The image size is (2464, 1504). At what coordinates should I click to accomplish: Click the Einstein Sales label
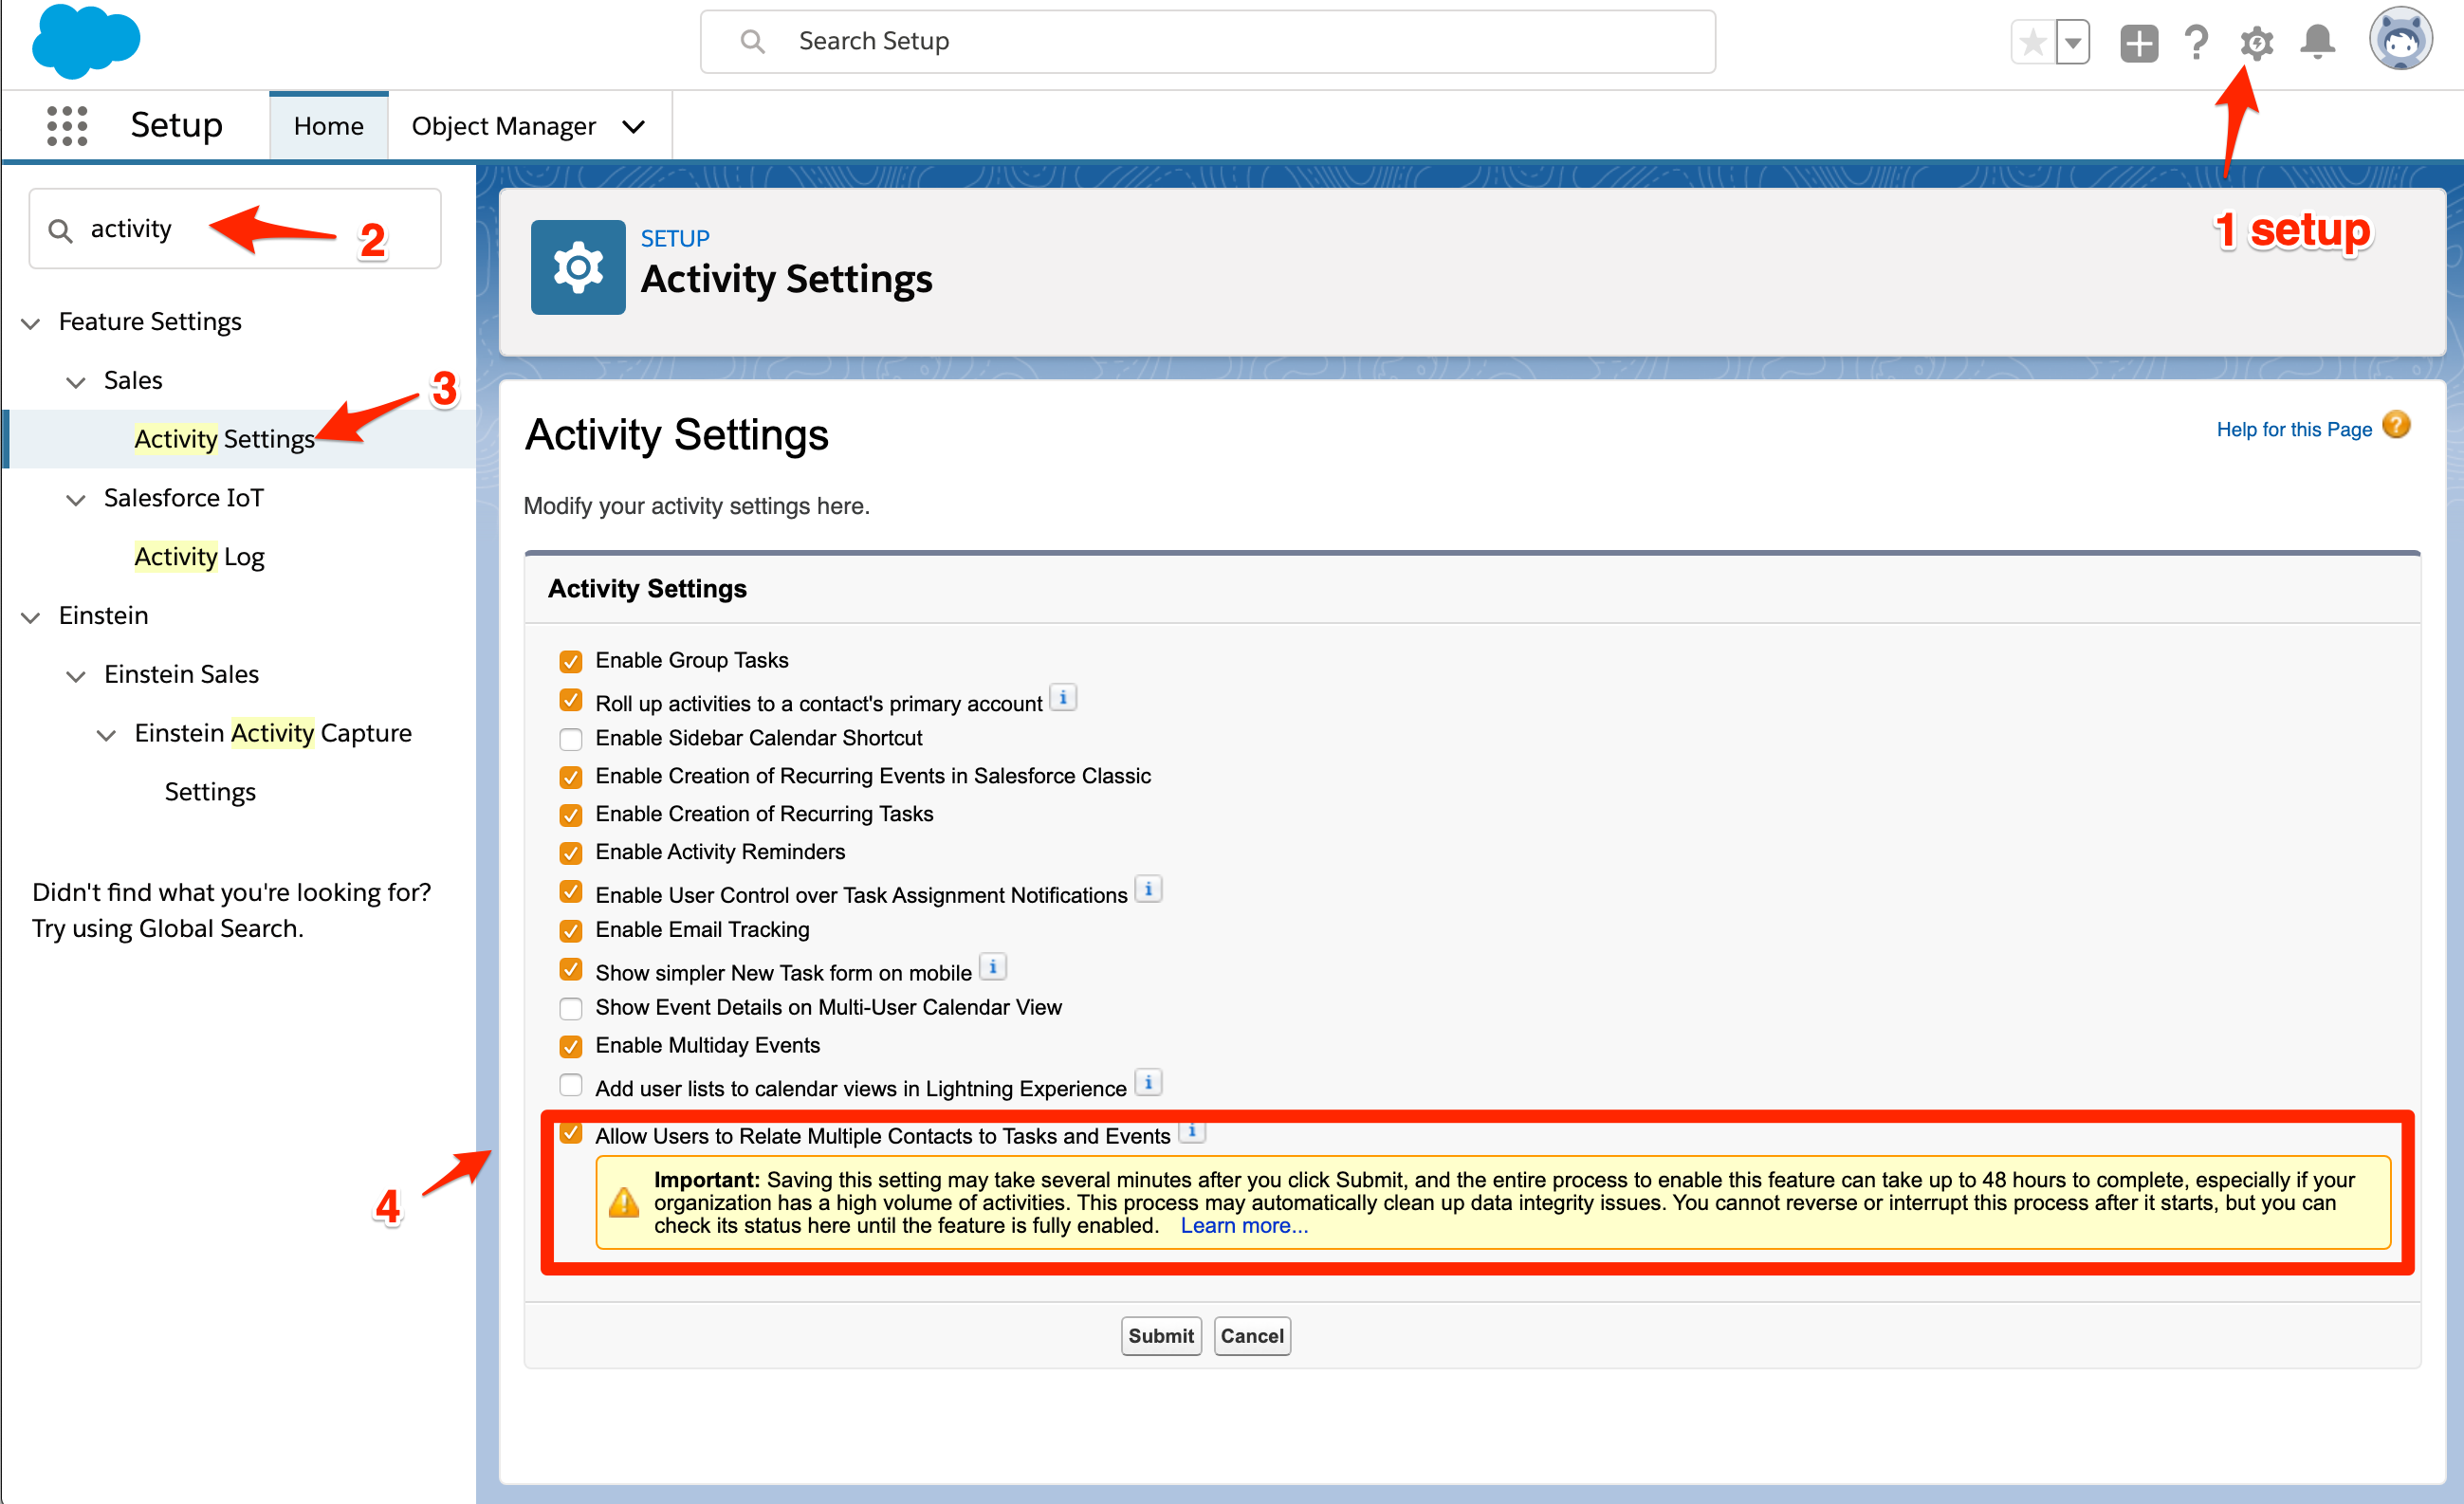pyautogui.click(x=181, y=674)
